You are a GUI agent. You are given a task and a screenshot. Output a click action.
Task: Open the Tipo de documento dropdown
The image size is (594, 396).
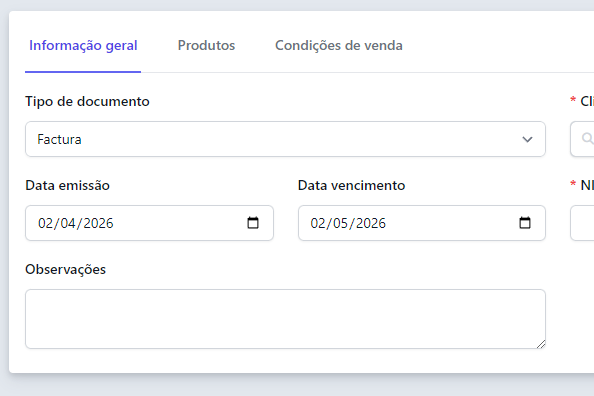(285, 139)
